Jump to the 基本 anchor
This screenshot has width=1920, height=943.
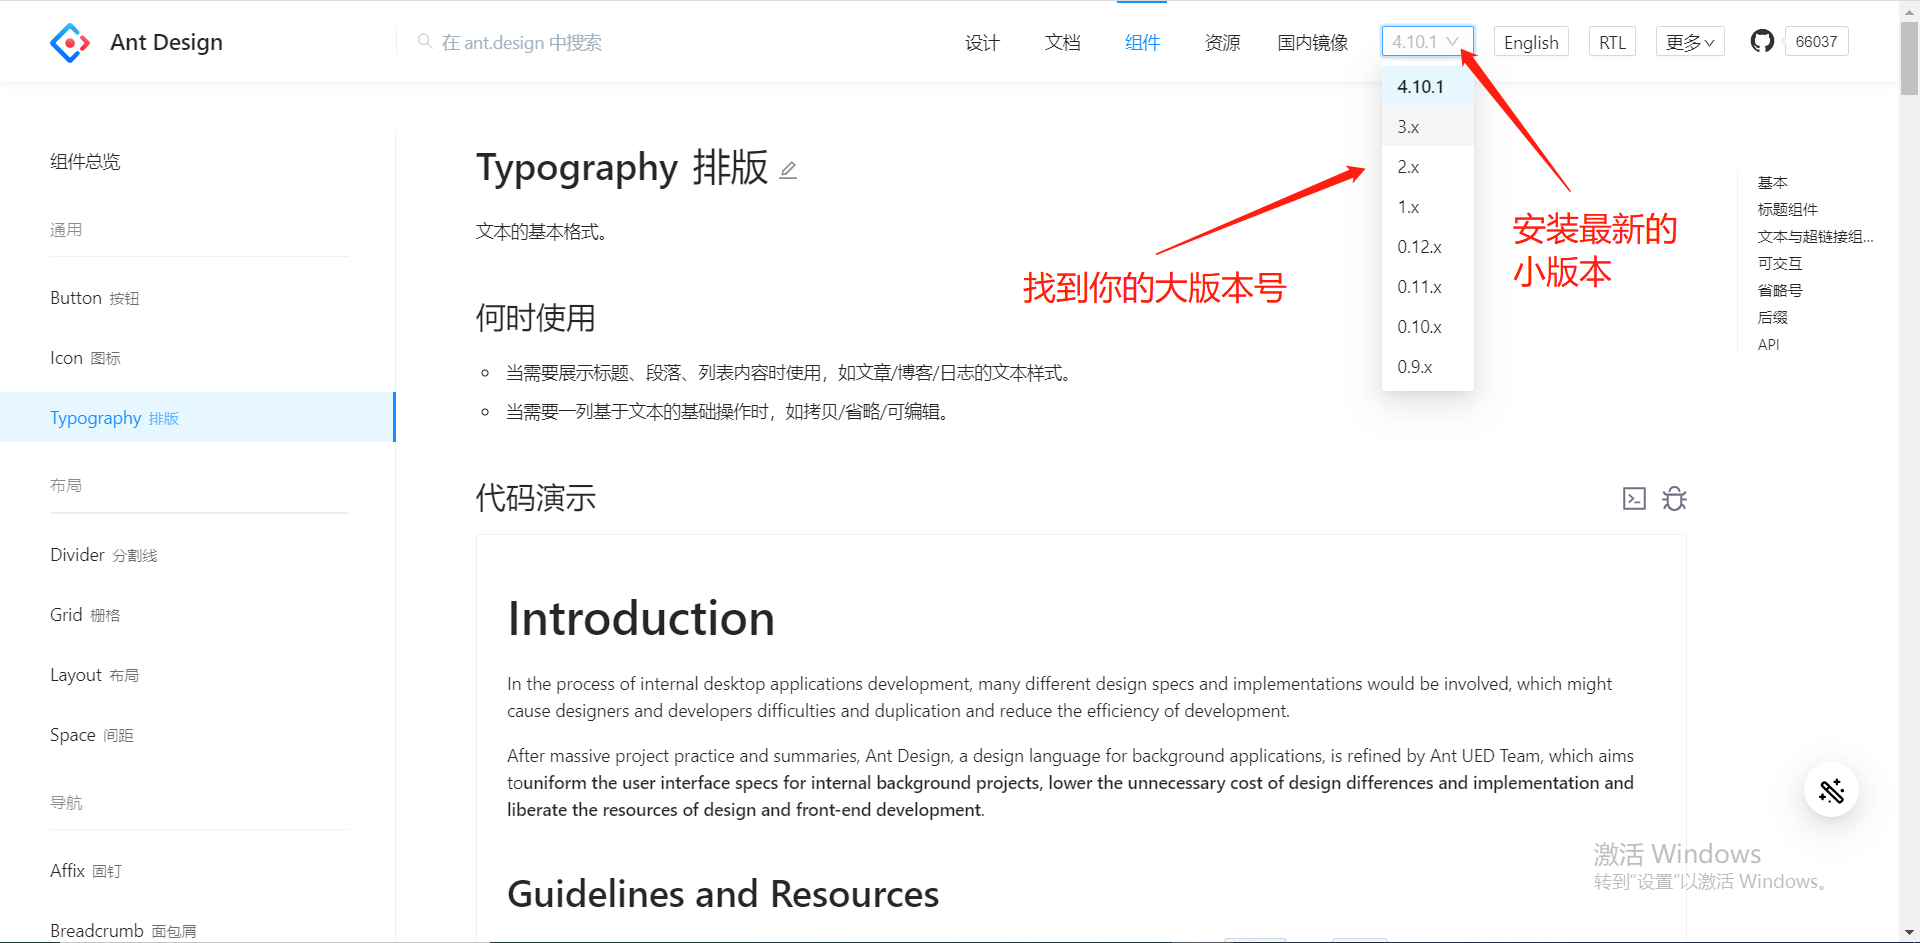point(1772,182)
